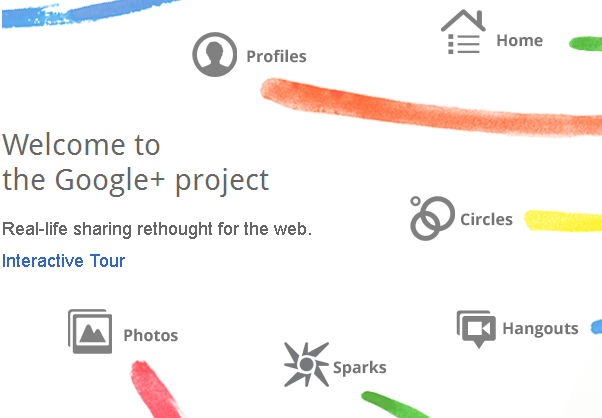Select the Profiles text label

tap(276, 56)
